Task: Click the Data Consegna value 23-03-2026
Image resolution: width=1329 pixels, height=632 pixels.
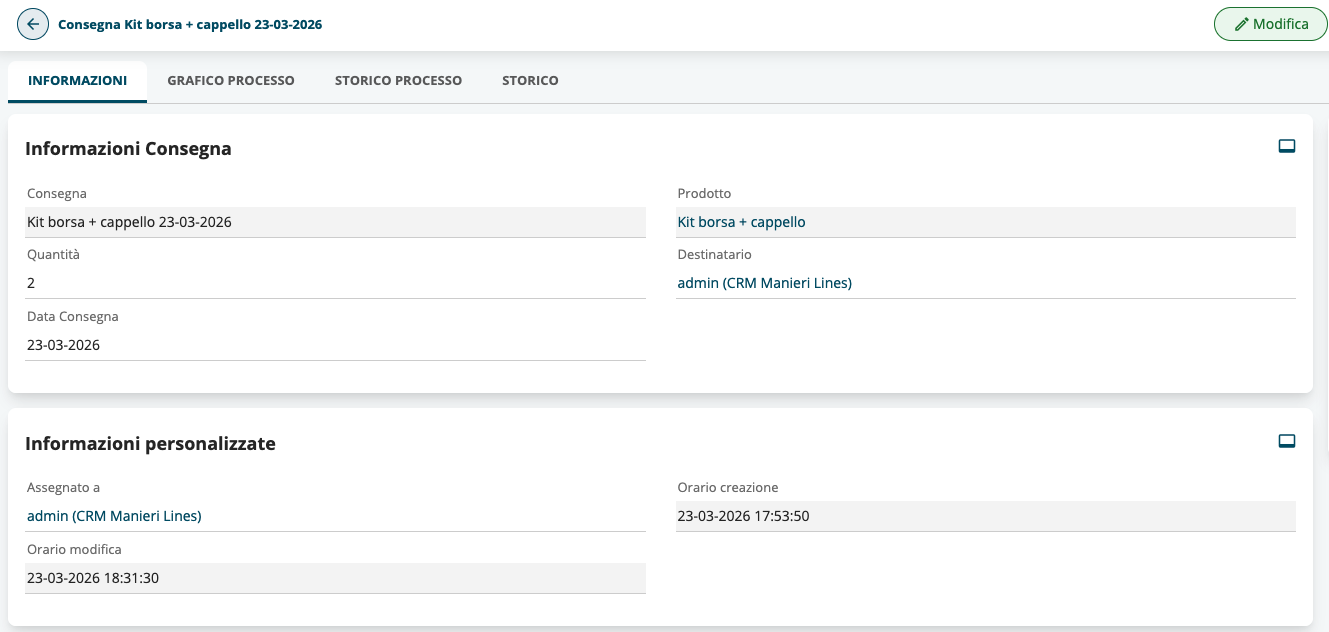Action: pos(335,345)
